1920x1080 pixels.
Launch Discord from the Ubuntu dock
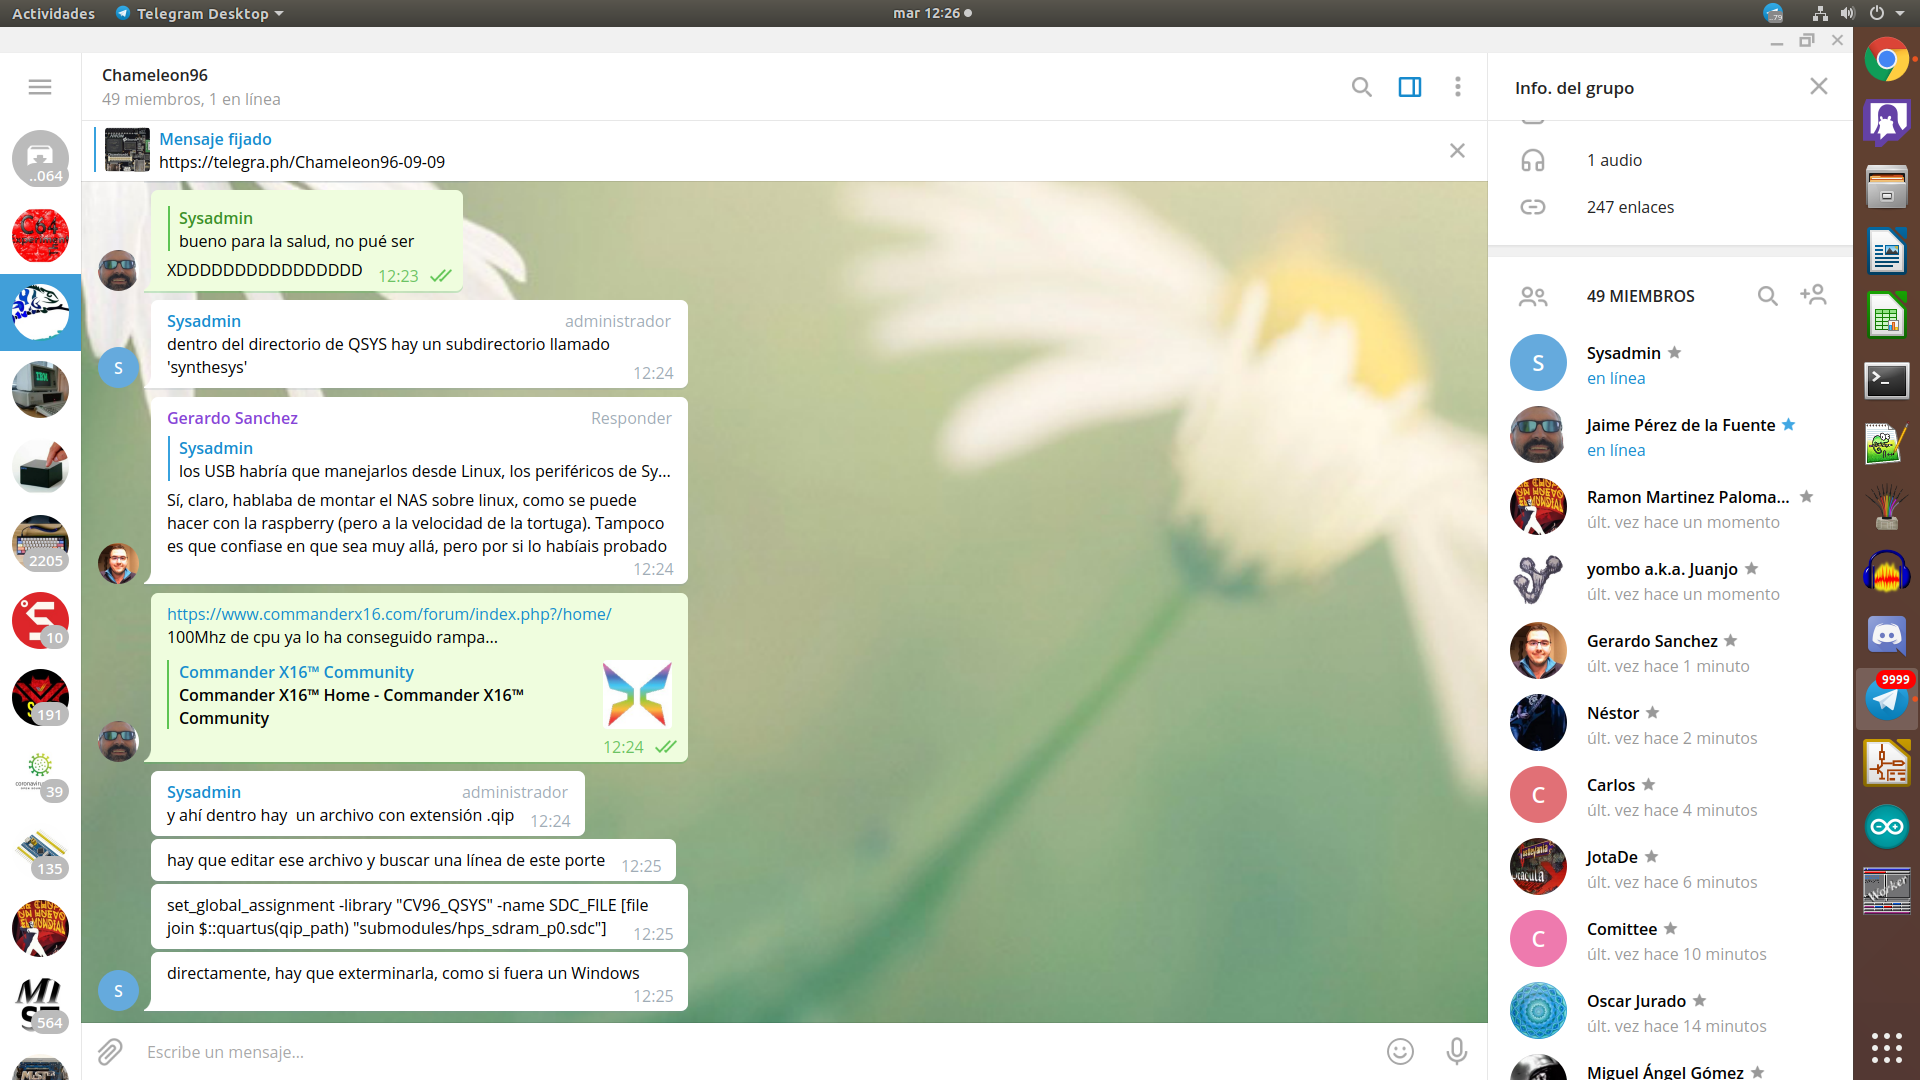tap(1886, 635)
